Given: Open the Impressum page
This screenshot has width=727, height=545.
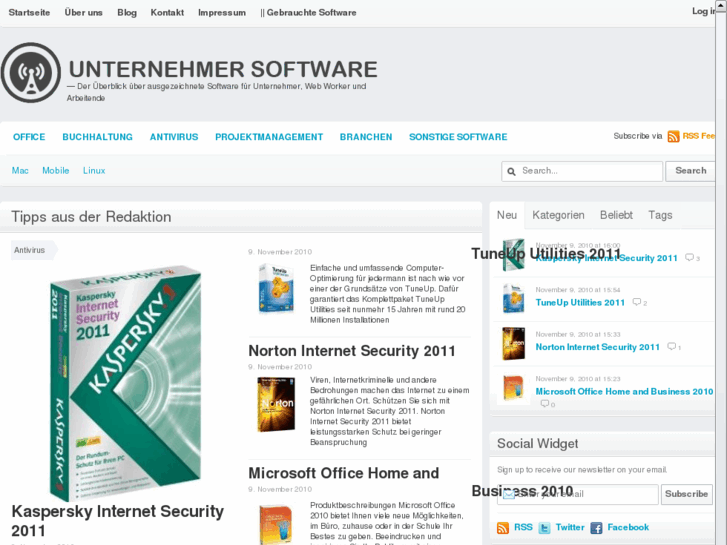Looking at the screenshot, I should coord(222,13).
